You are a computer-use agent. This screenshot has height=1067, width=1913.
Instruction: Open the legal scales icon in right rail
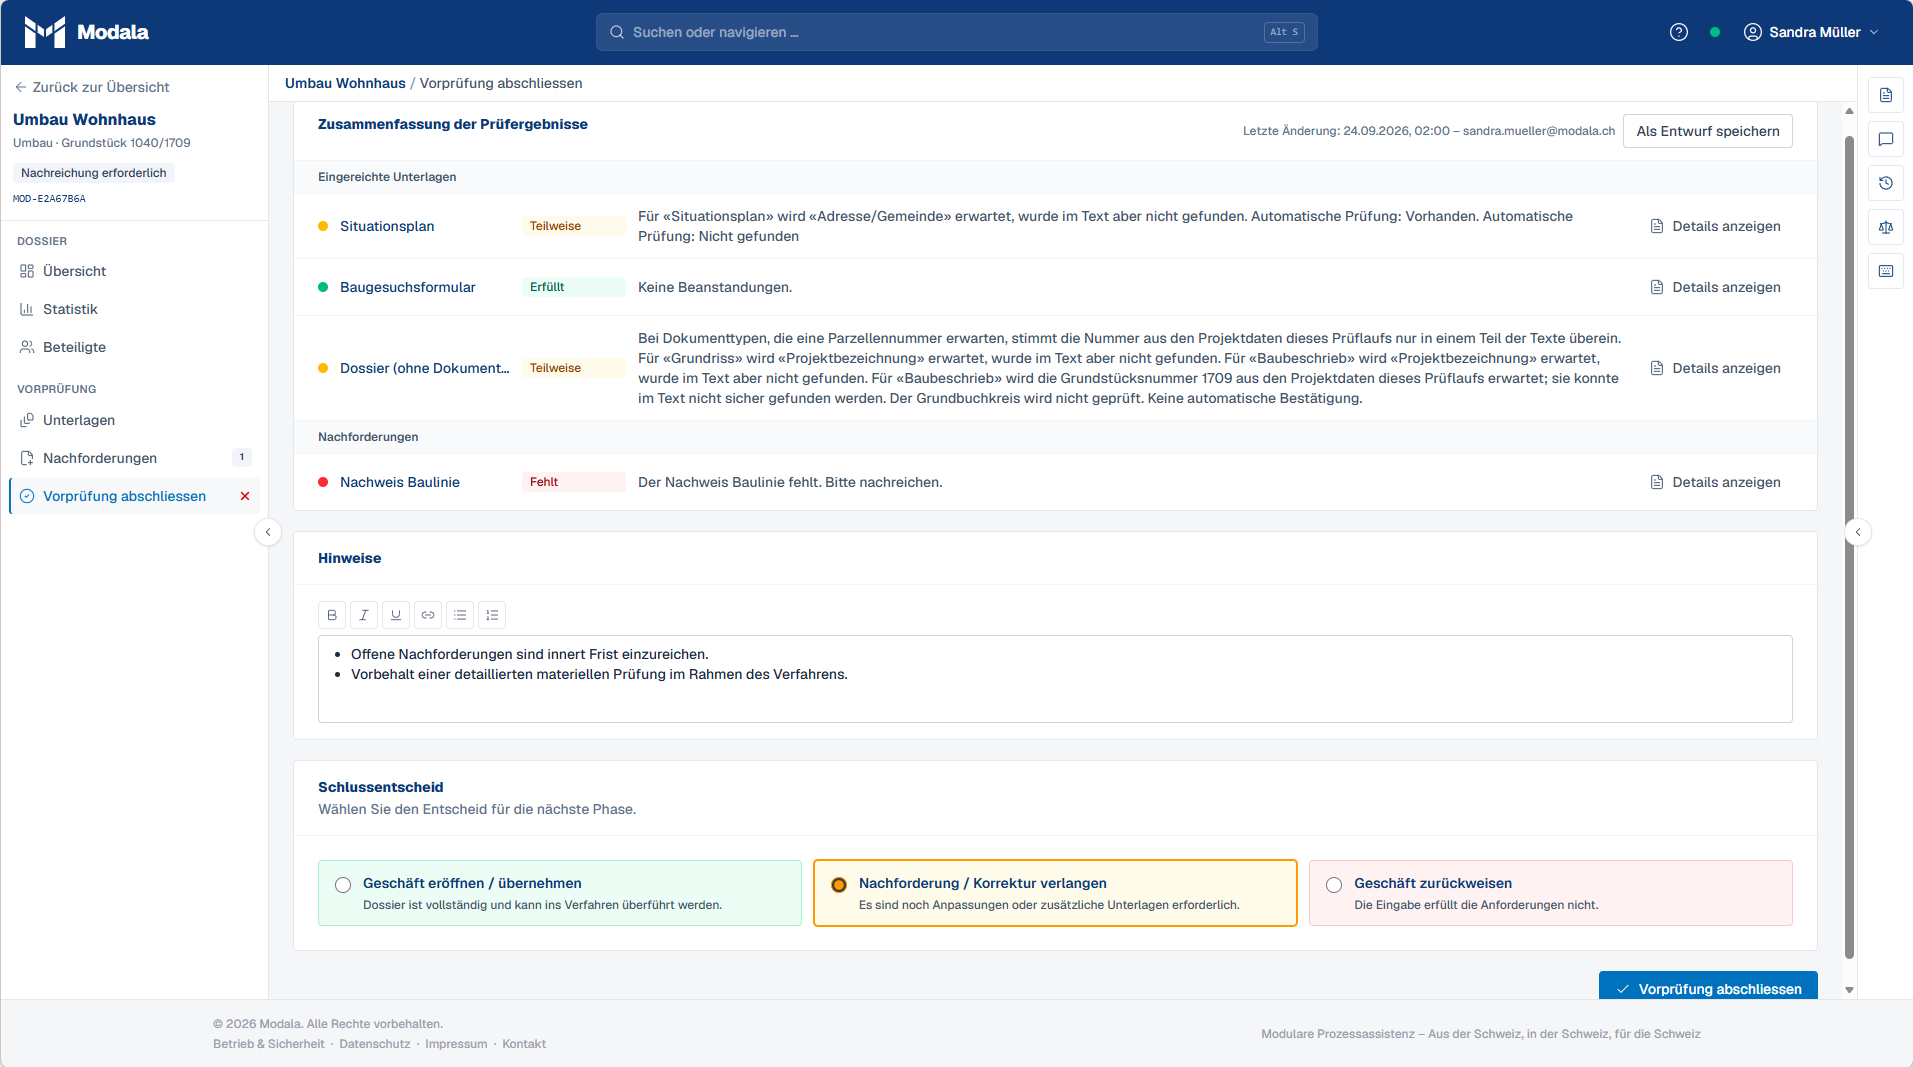tap(1886, 227)
